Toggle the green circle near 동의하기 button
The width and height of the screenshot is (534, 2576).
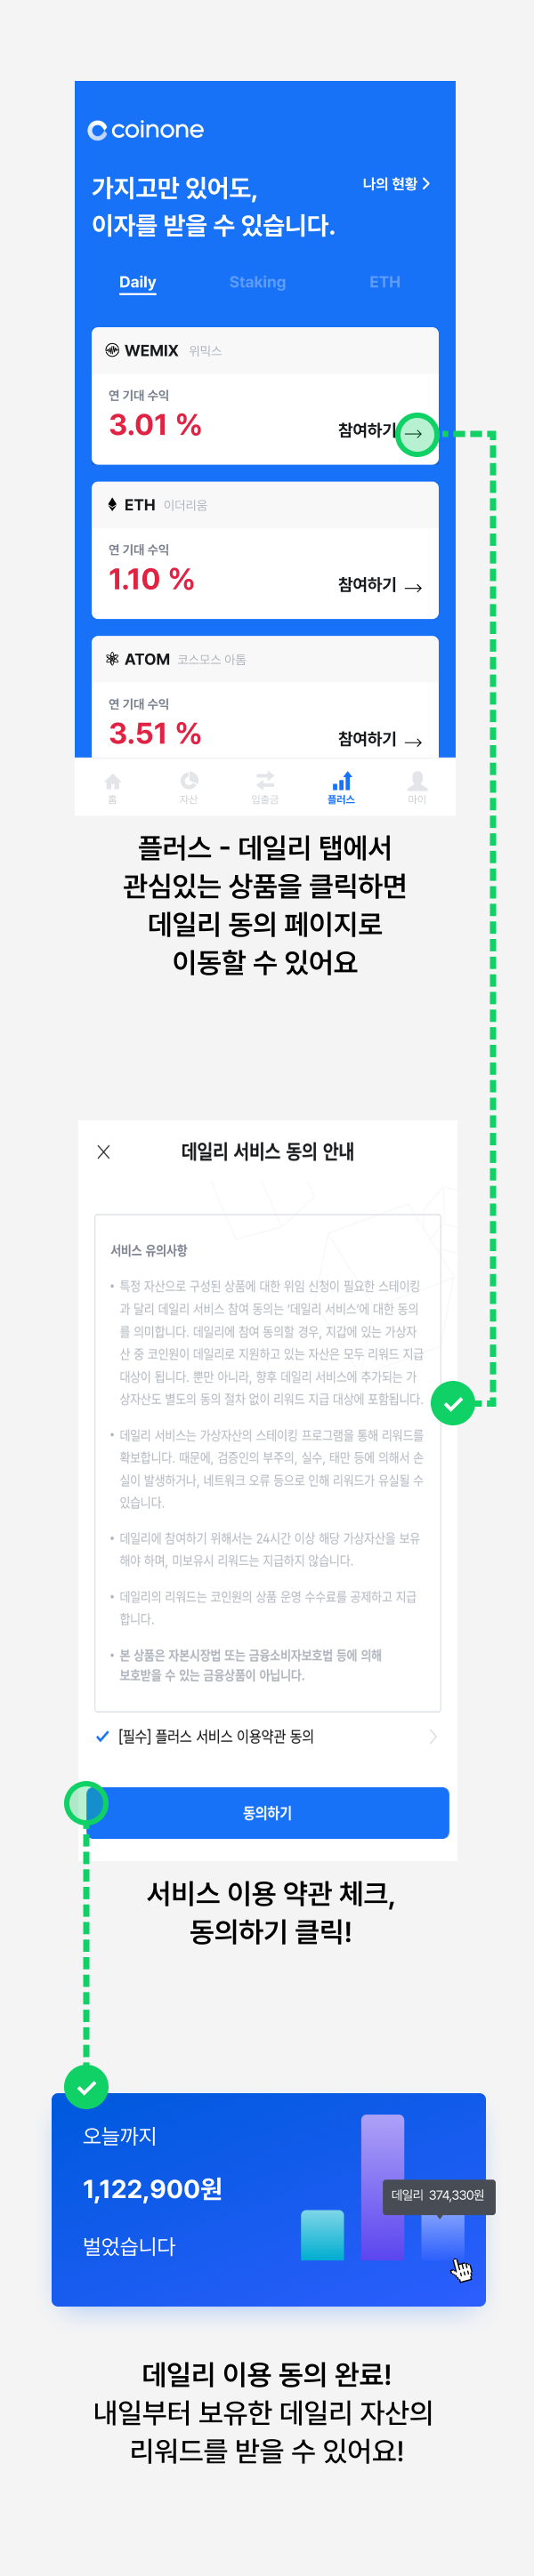pyautogui.click(x=88, y=1805)
